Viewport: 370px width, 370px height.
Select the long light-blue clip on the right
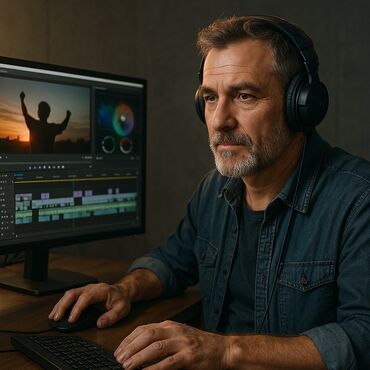click(x=109, y=199)
